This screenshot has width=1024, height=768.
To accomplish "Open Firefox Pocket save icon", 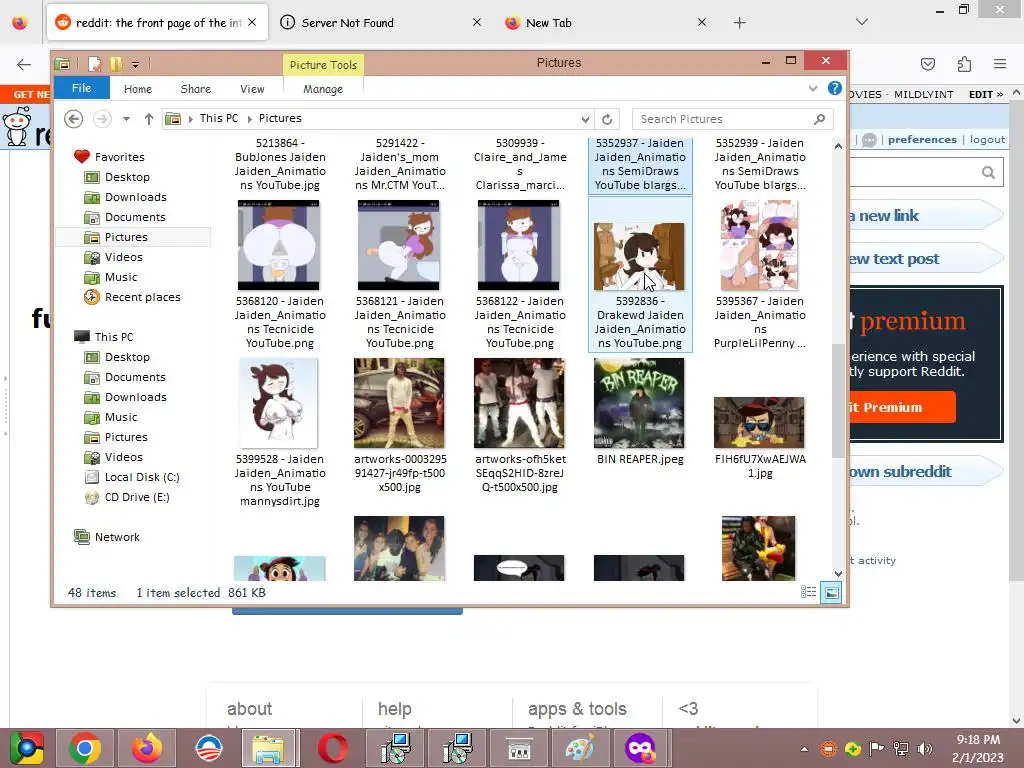I will (927, 64).
